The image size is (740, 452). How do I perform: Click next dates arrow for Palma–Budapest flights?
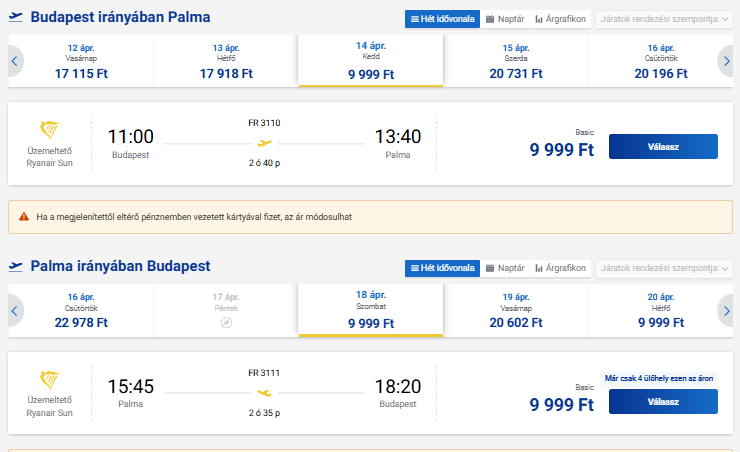coord(725,311)
